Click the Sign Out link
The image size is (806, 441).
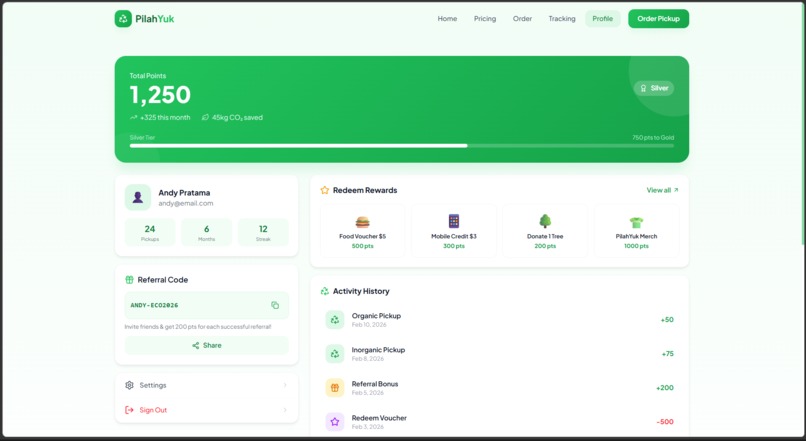[206, 410]
